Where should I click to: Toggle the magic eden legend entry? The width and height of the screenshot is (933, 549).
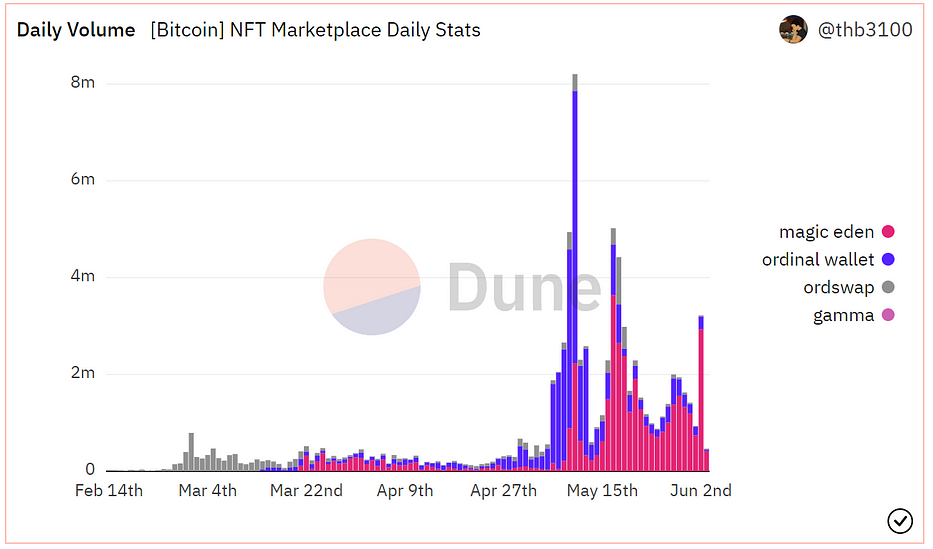point(837,232)
